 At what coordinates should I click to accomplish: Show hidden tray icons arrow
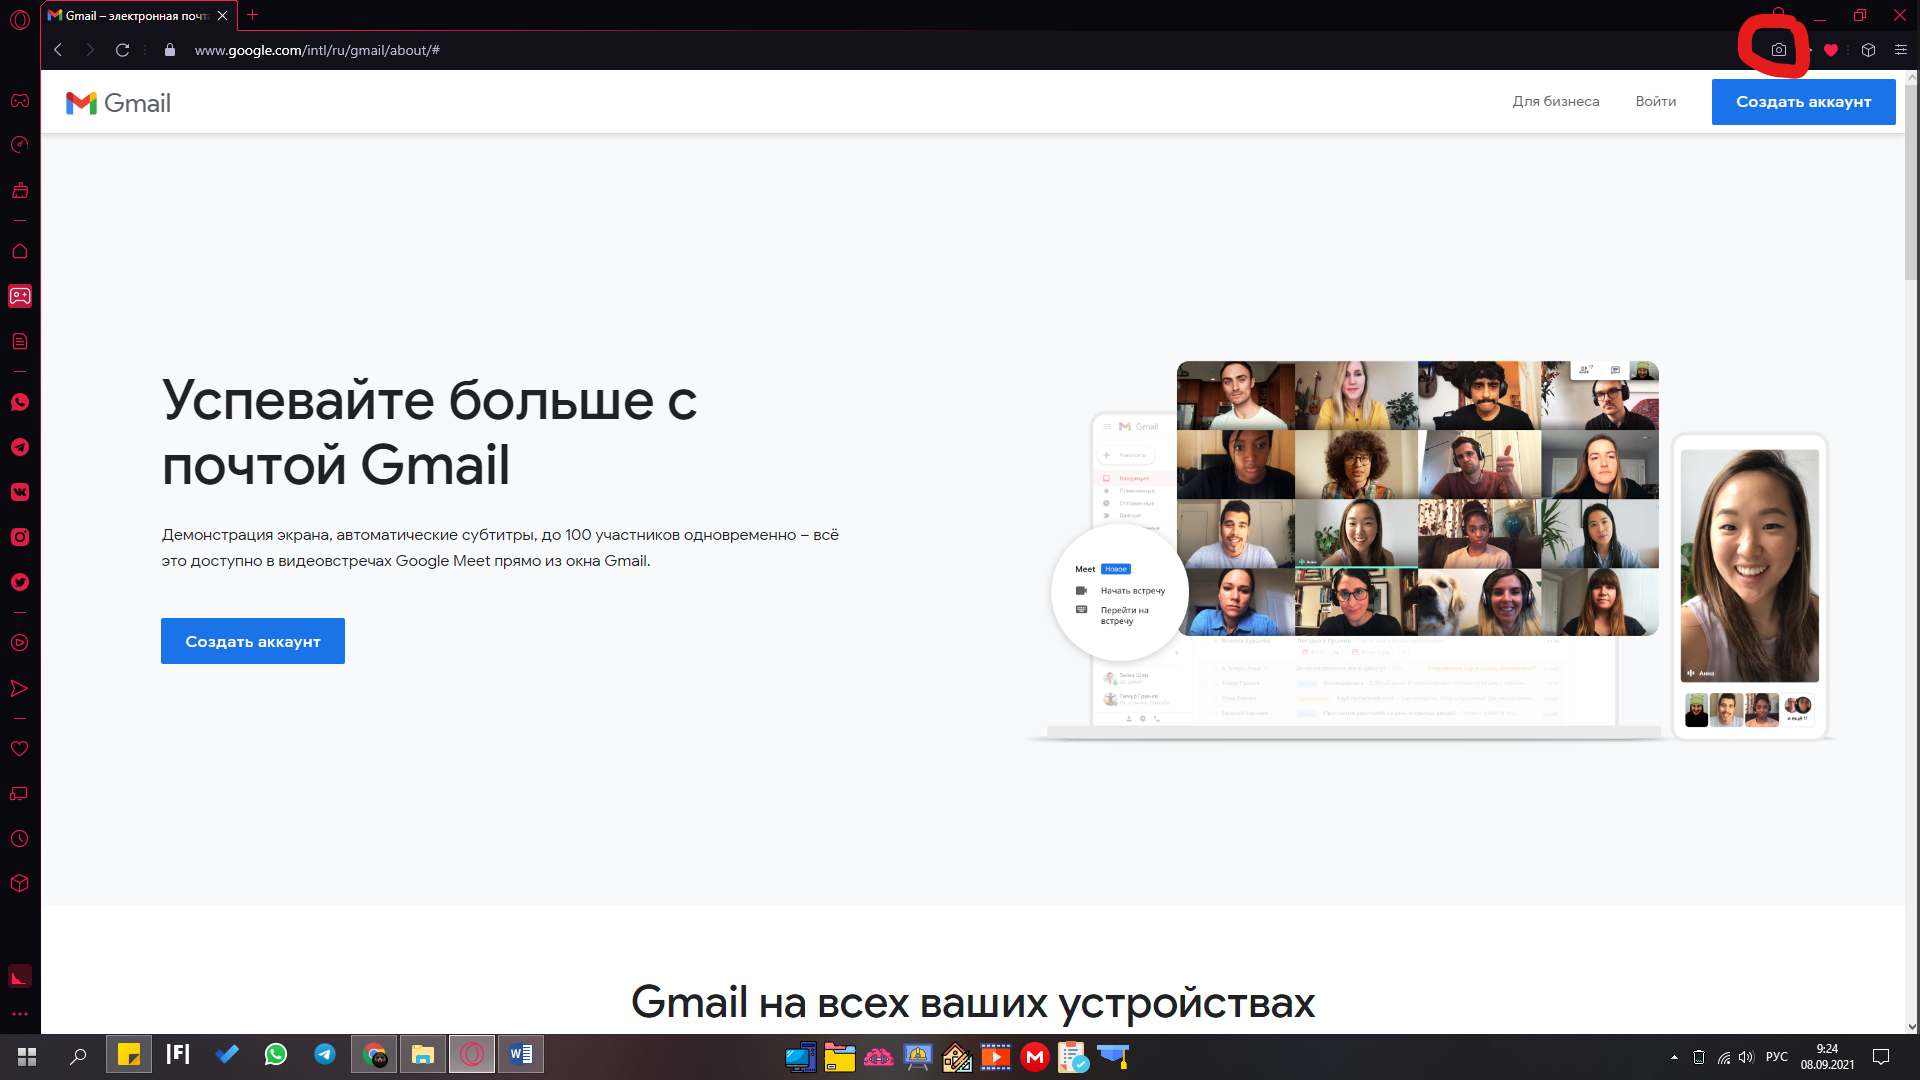click(x=1674, y=1057)
